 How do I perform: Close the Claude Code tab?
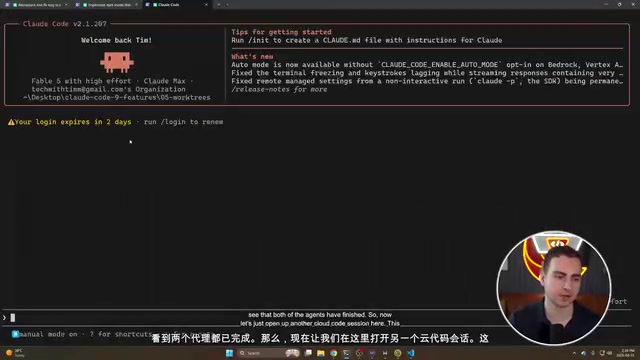click(206, 4)
